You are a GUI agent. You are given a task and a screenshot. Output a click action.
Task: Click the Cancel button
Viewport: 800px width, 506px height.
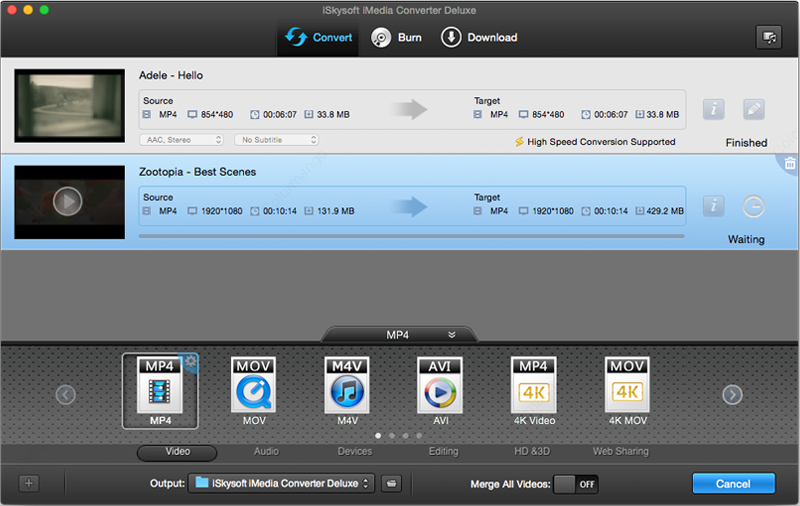click(733, 484)
